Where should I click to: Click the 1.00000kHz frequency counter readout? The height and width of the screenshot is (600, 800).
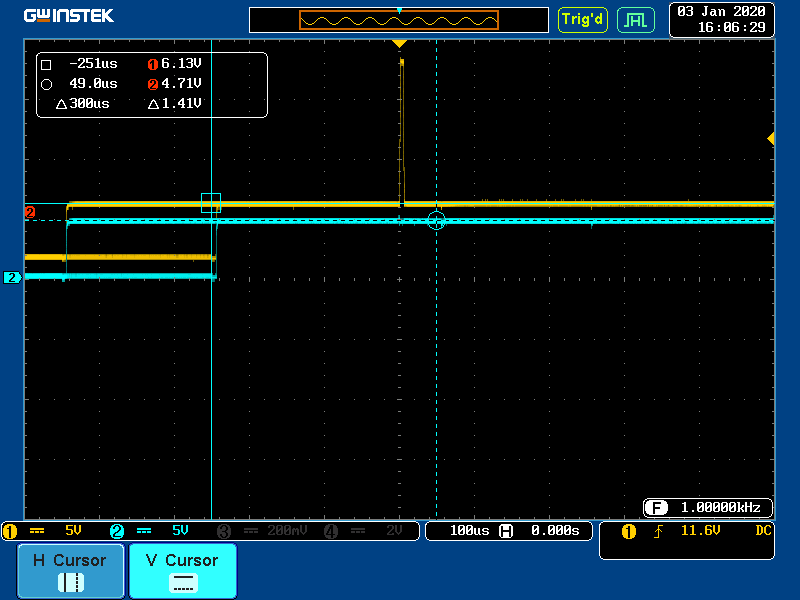coord(708,507)
